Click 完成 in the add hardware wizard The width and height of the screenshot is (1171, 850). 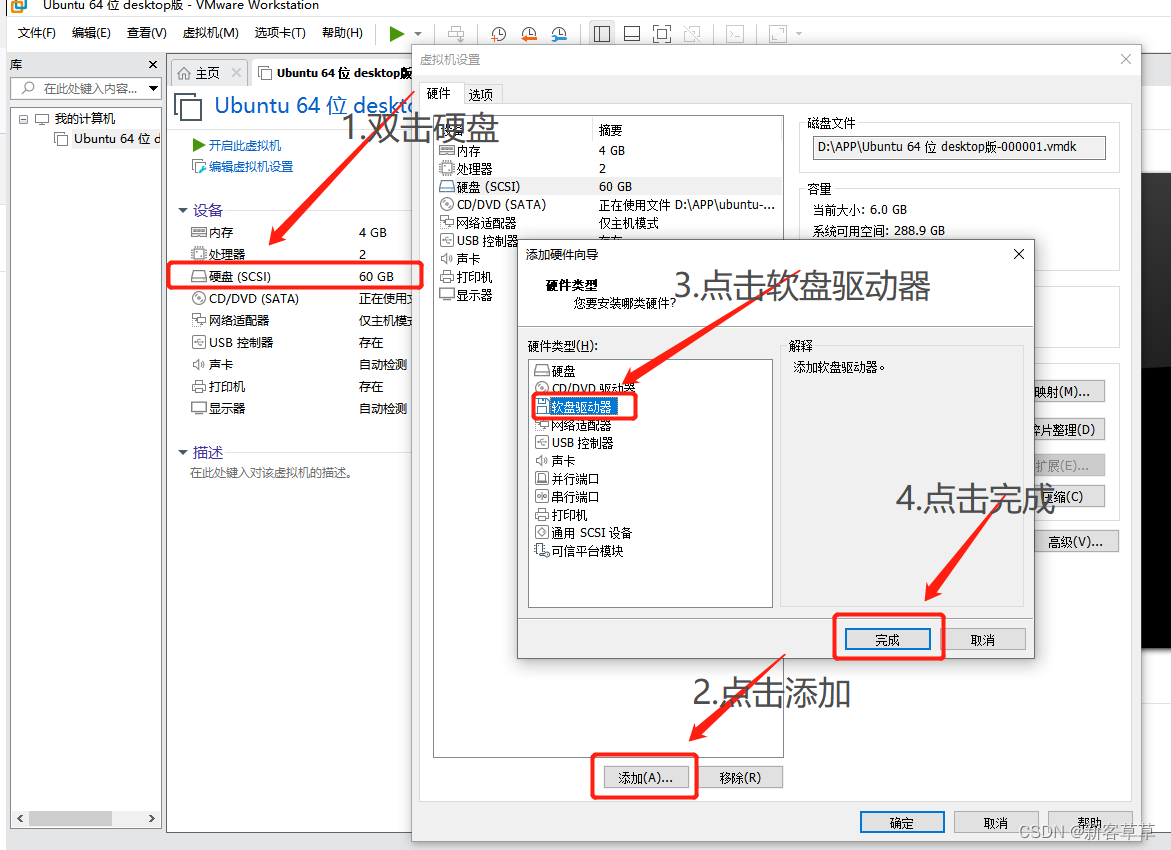point(888,639)
